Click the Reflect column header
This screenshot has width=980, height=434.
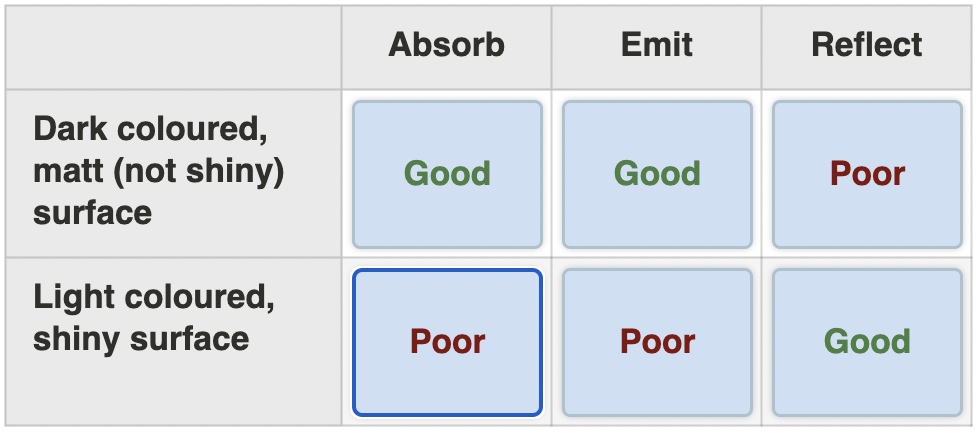click(x=867, y=45)
